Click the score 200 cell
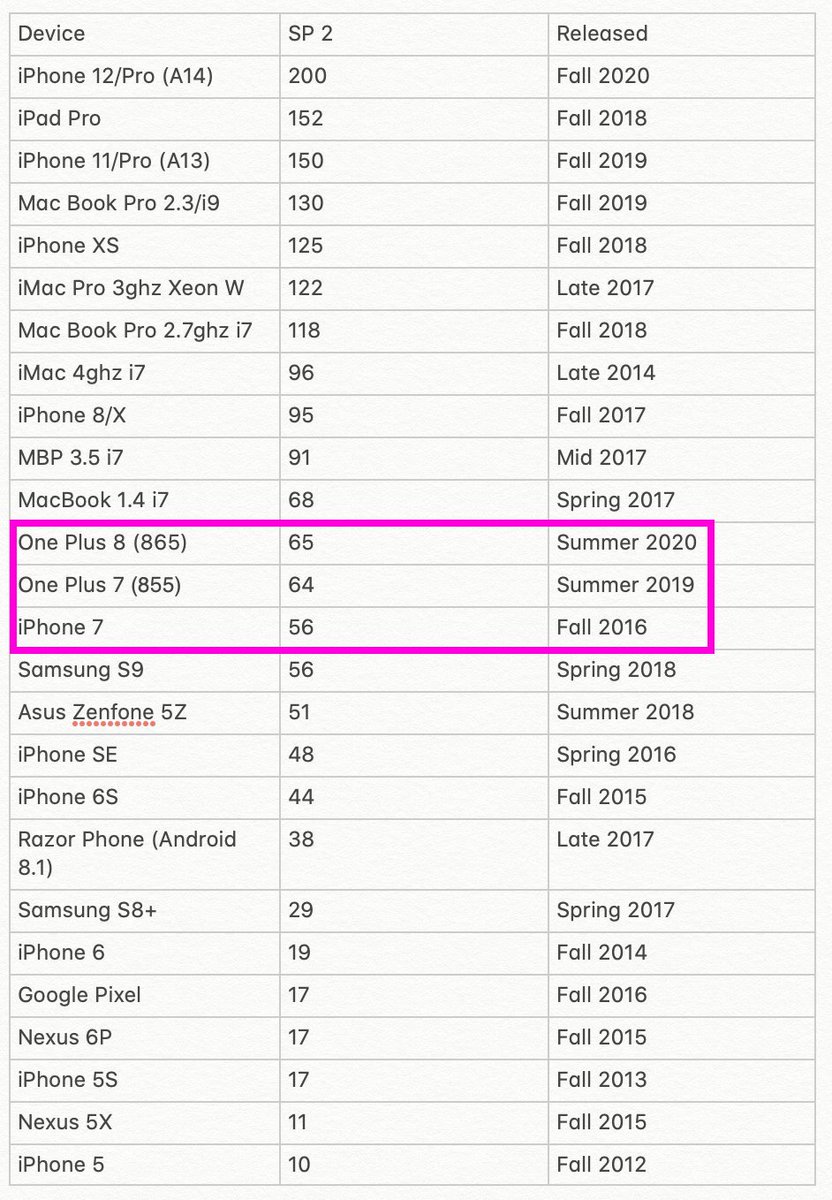 coord(307,76)
